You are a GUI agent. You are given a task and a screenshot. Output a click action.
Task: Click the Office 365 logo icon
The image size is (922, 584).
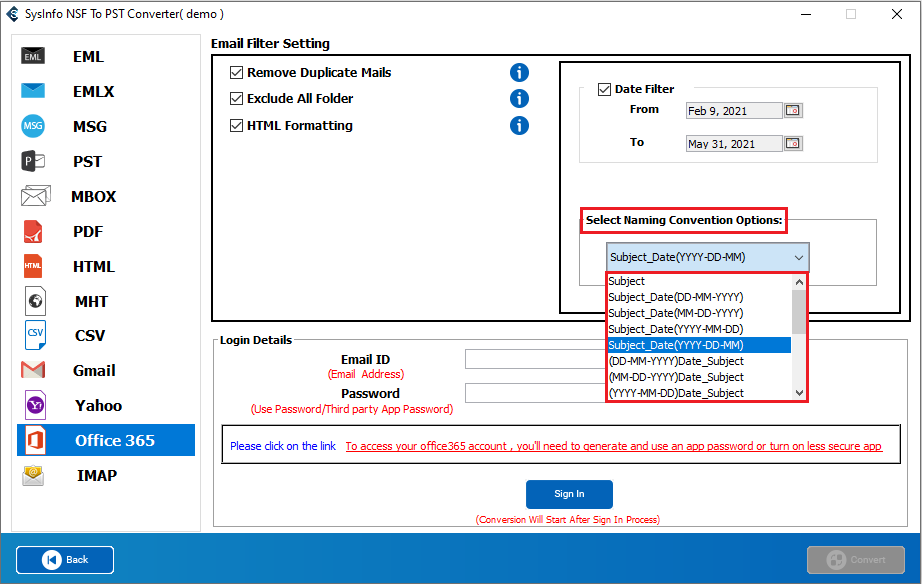[x=35, y=440]
